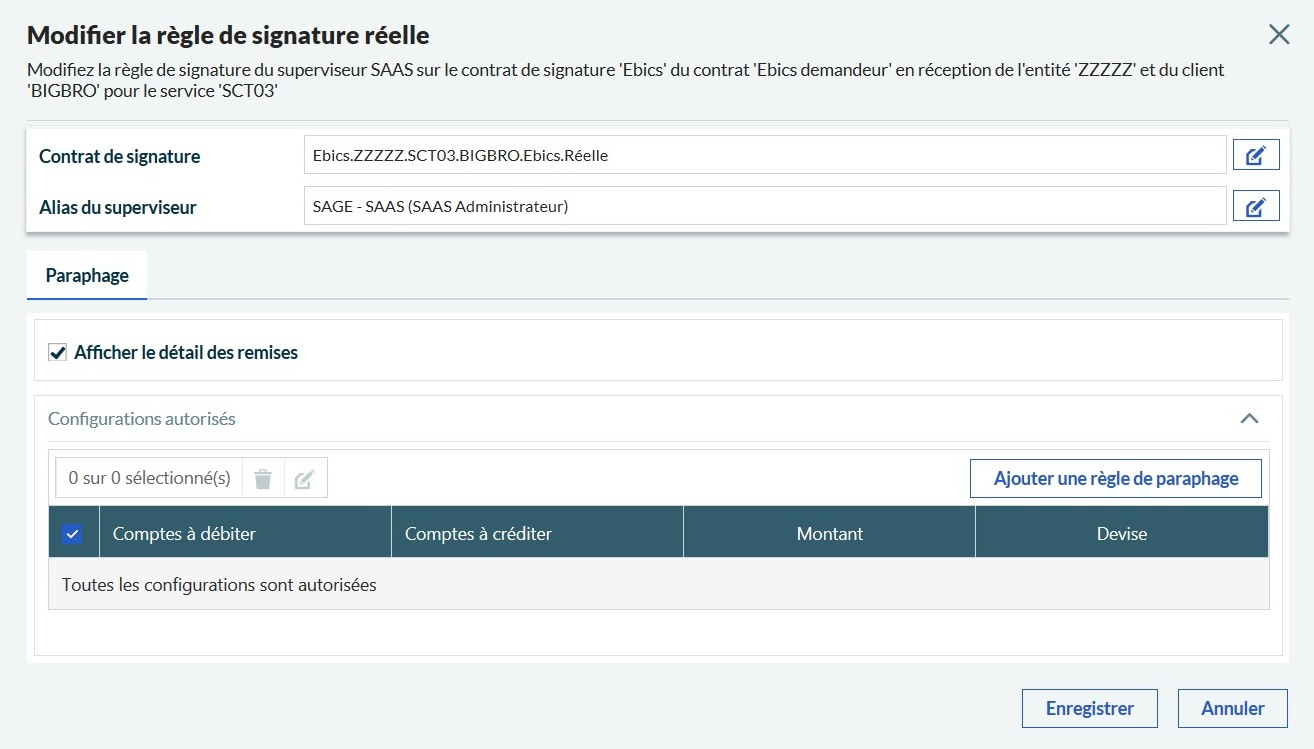Click the Montant column header
This screenshot has height=749, width=1314.
(829, 534)
